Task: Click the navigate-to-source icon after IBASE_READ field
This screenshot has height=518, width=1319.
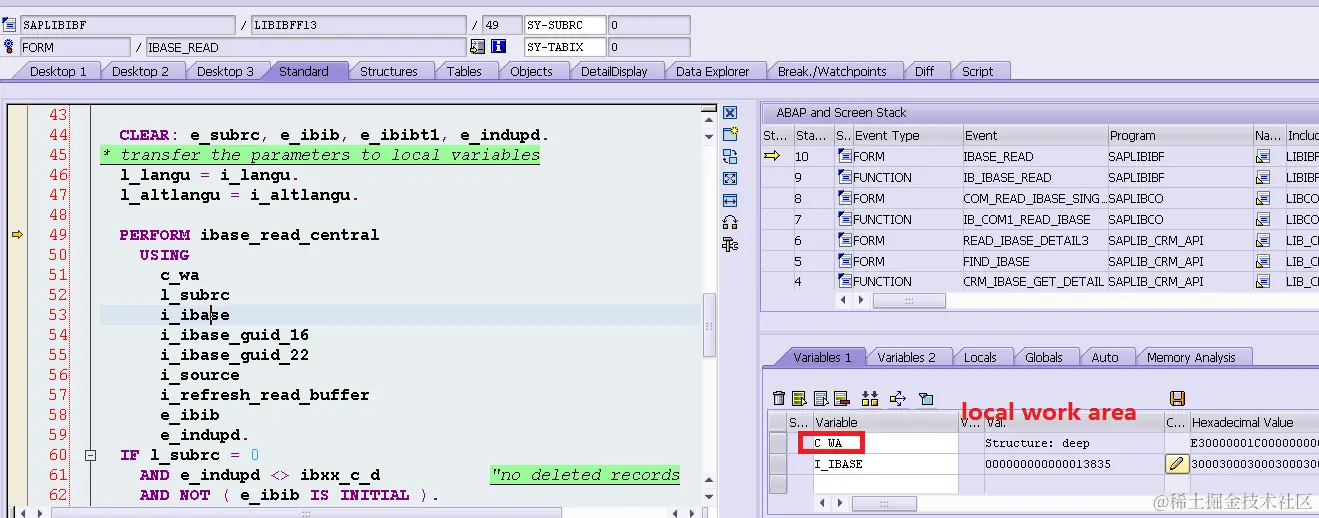Action: (x=477, y=46)
